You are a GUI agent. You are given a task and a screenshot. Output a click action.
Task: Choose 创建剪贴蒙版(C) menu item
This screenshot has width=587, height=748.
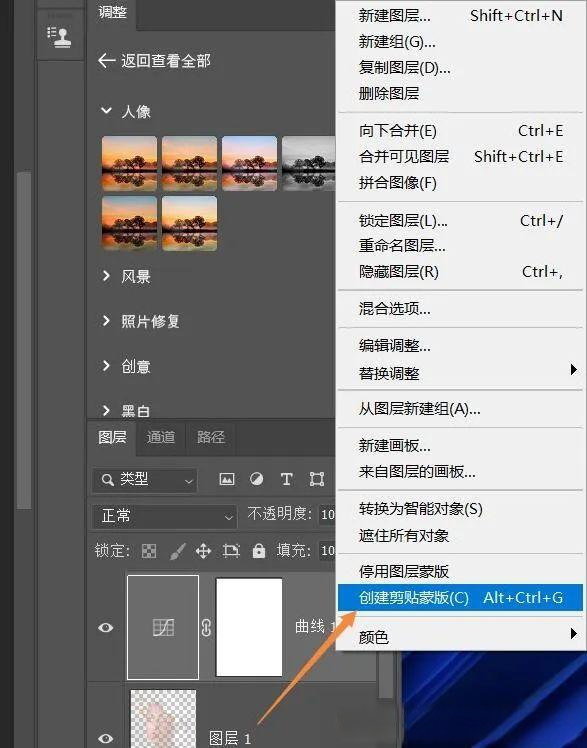460,597
